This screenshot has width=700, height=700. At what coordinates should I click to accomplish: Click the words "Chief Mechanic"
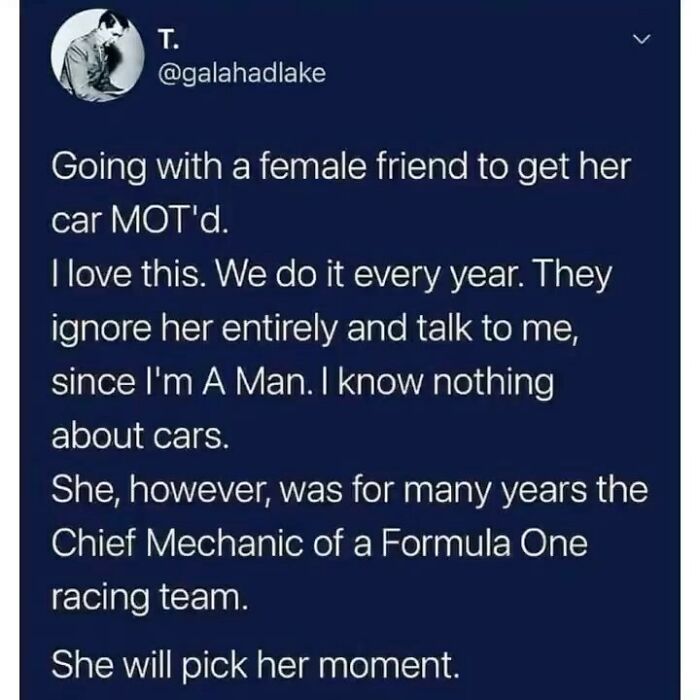tap(177, 544)
